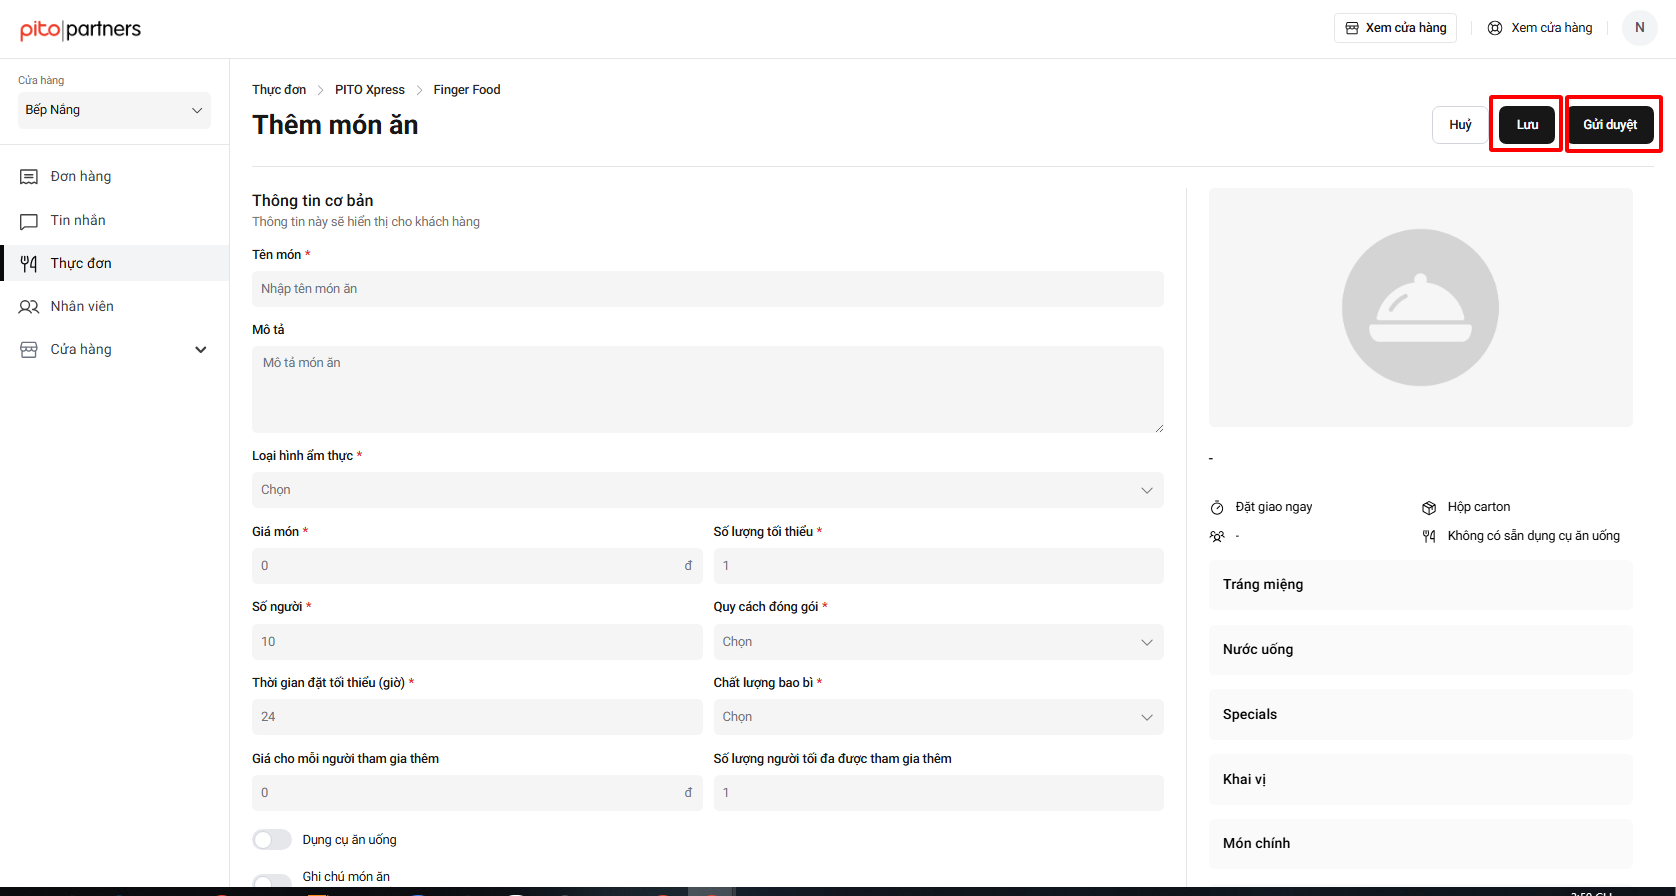This screenshot has height=896, width=1676.
Task: Click the Nhân viên people icon
Action: pyautogui.click(x=29, y=307)
